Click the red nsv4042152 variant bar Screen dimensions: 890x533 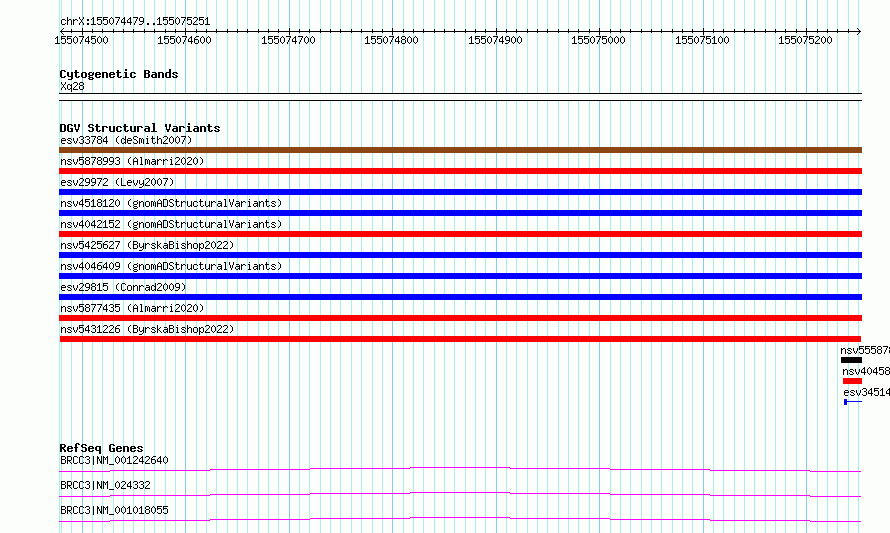coord(460,234)
